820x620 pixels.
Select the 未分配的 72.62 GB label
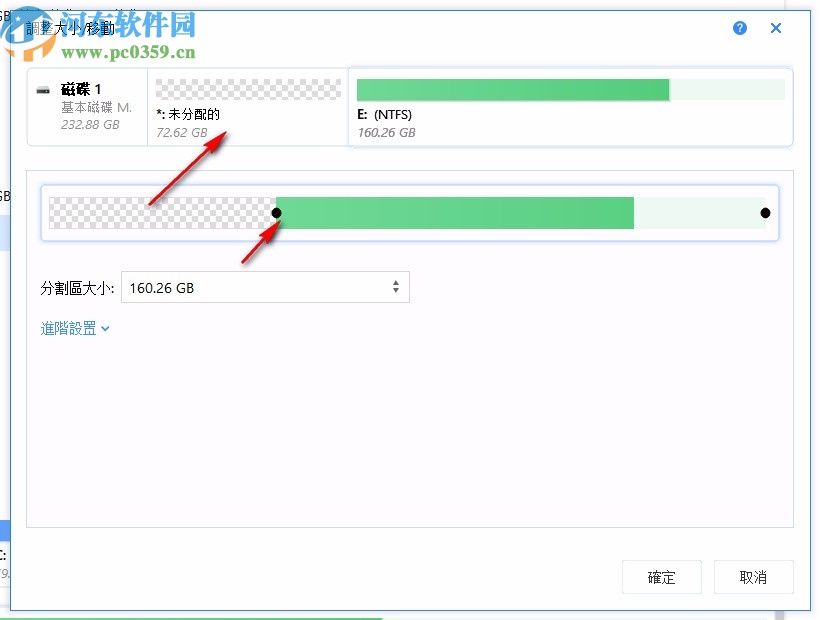tap(185, 120)
